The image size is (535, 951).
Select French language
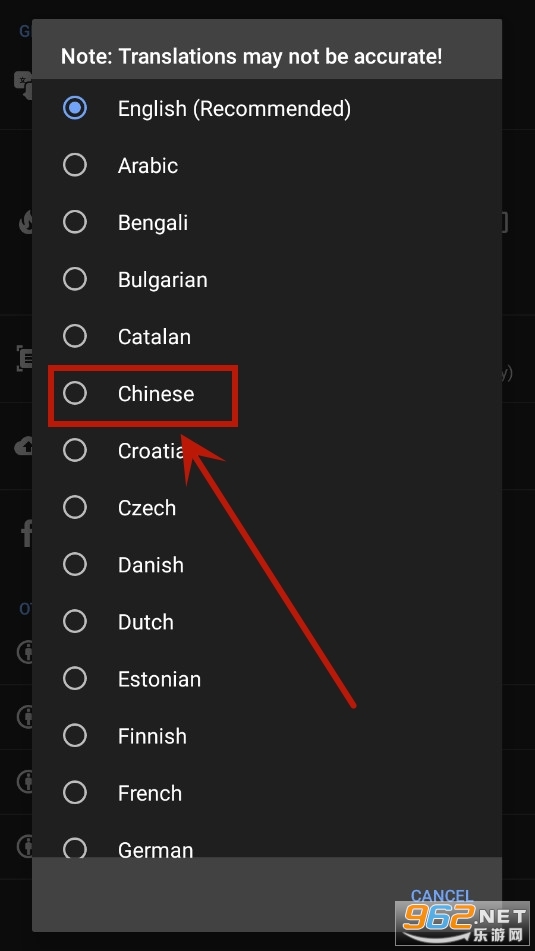click(x=267, y=792)
